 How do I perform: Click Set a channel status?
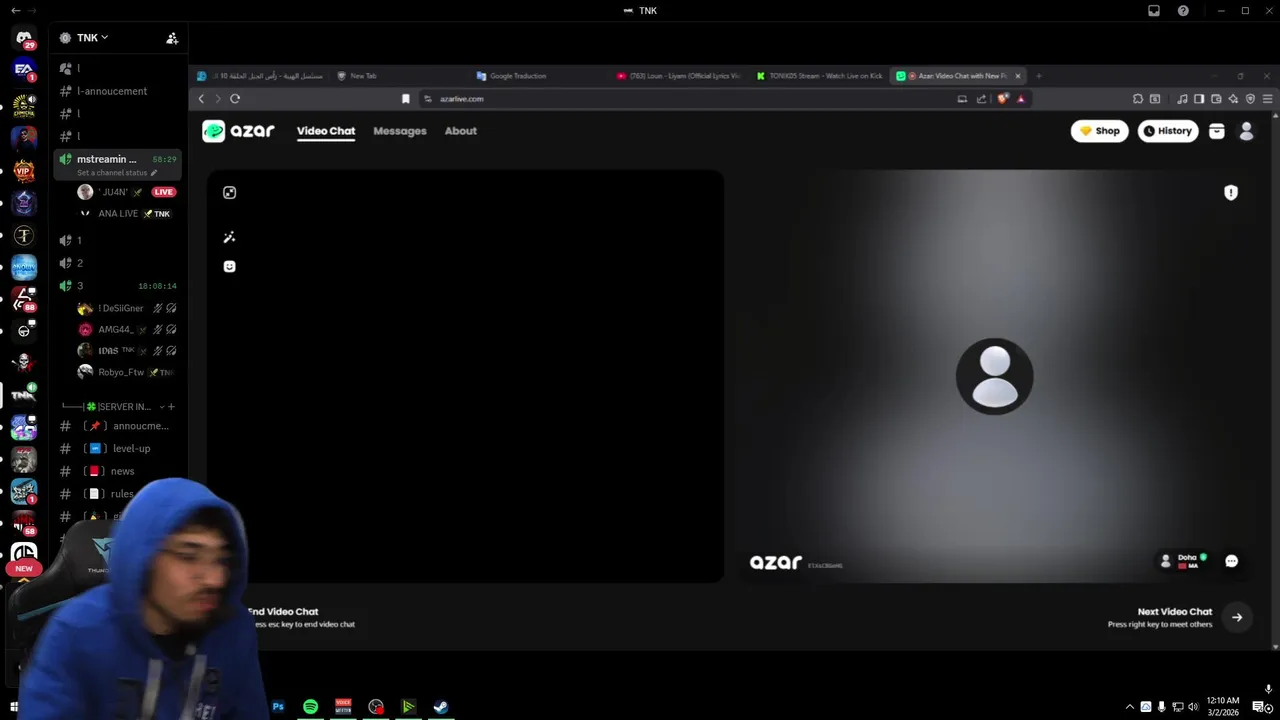(117, 173)
